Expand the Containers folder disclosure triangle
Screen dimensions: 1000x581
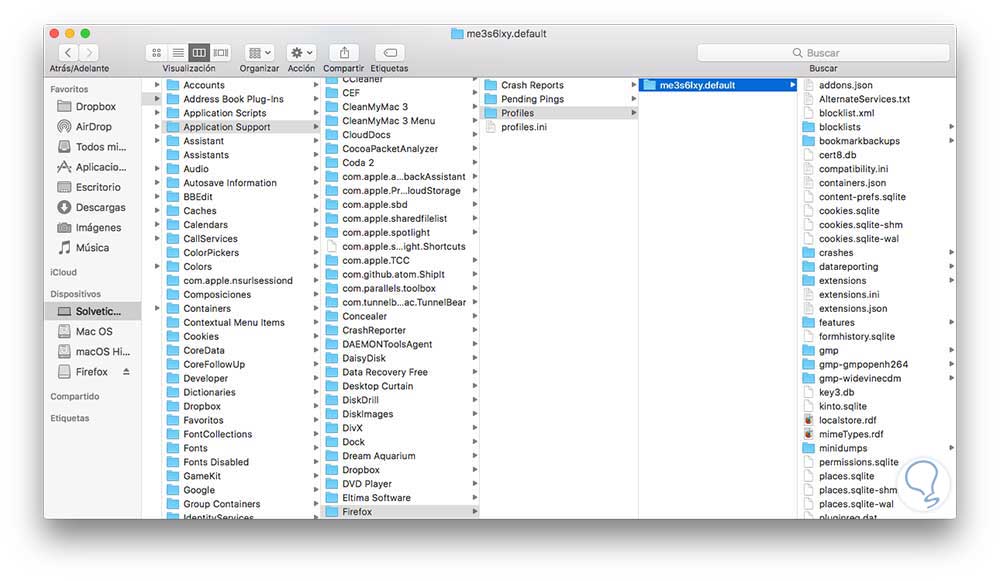tap(157, 309)
